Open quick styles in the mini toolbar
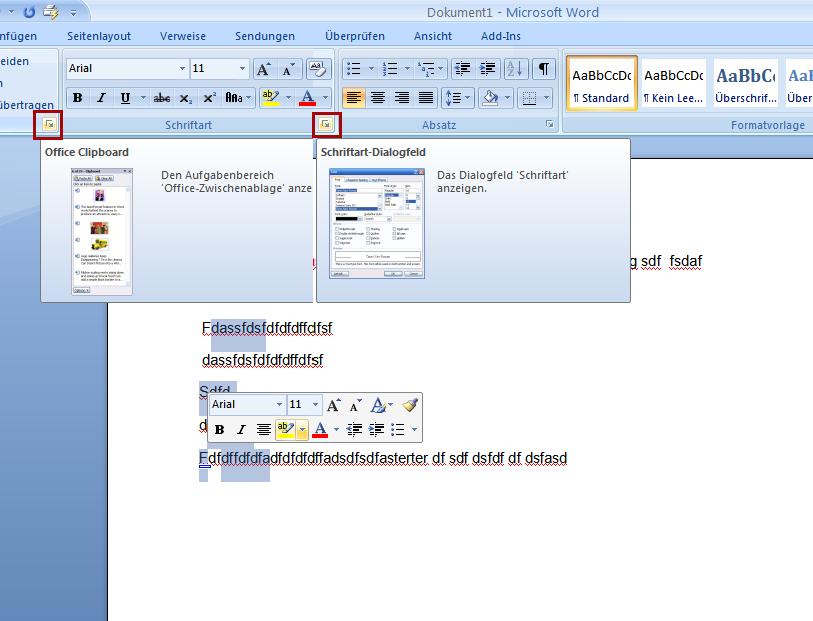813x621 pixels. 382,405
